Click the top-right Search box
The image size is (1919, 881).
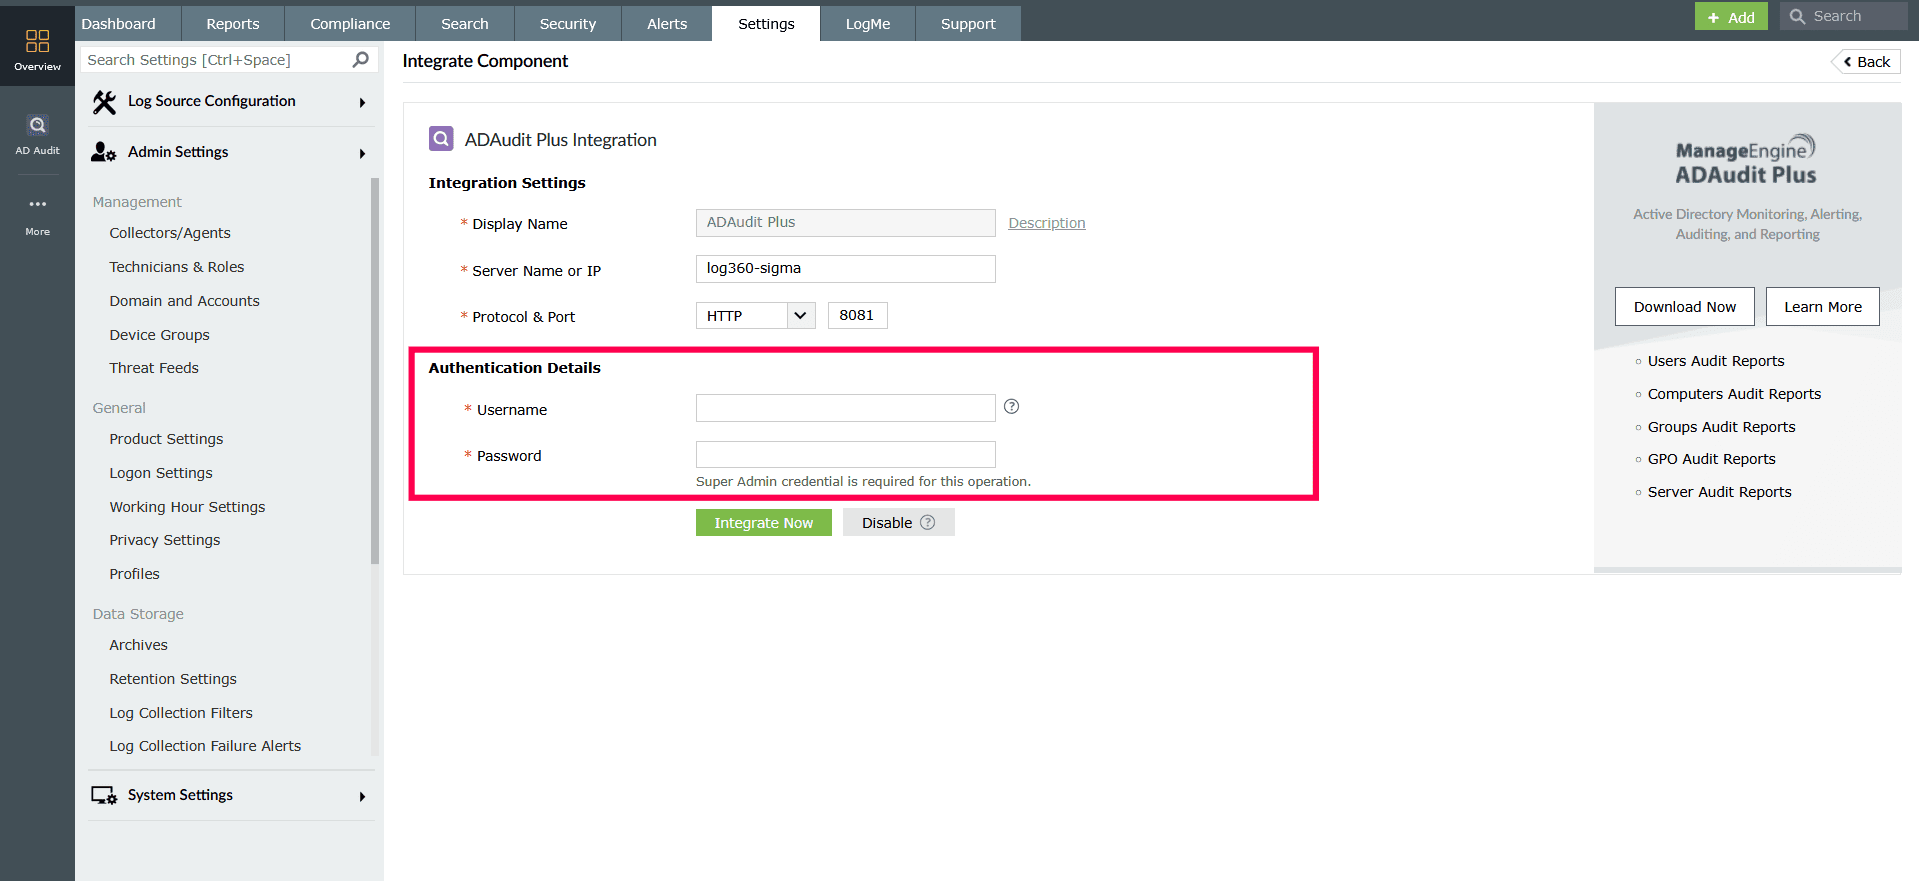click(1844, 16)
